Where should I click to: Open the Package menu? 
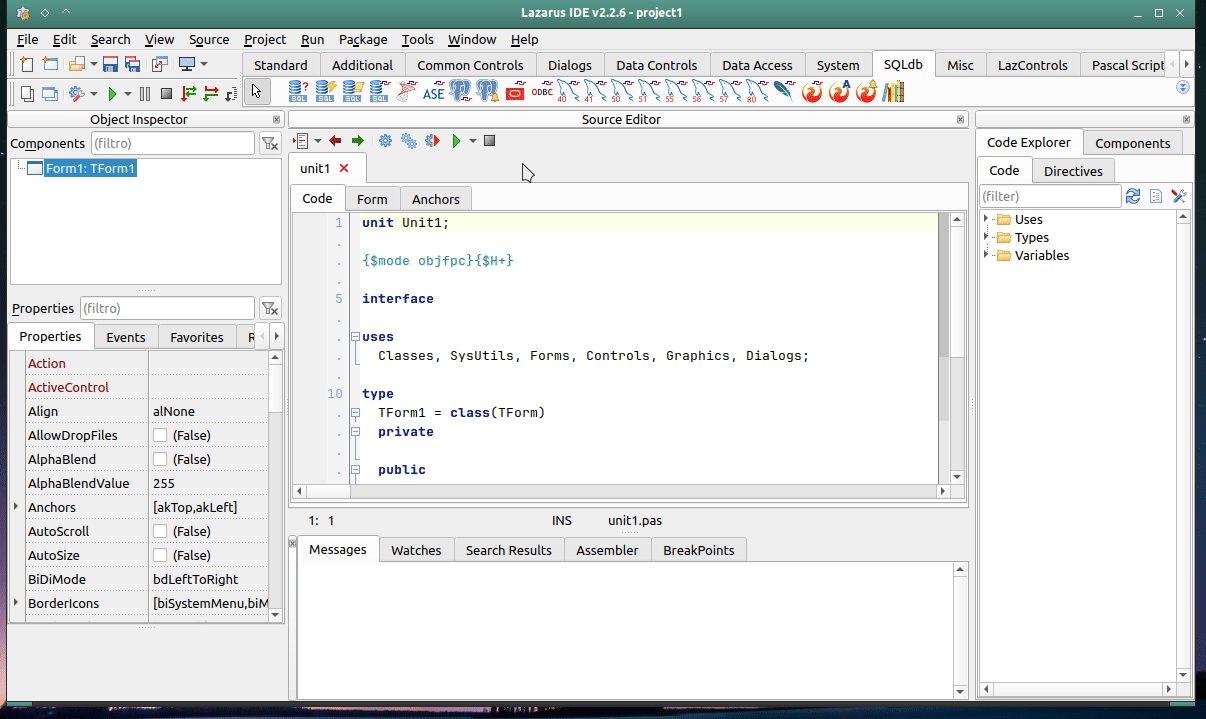pyautogui.click(x=363, y=39)
